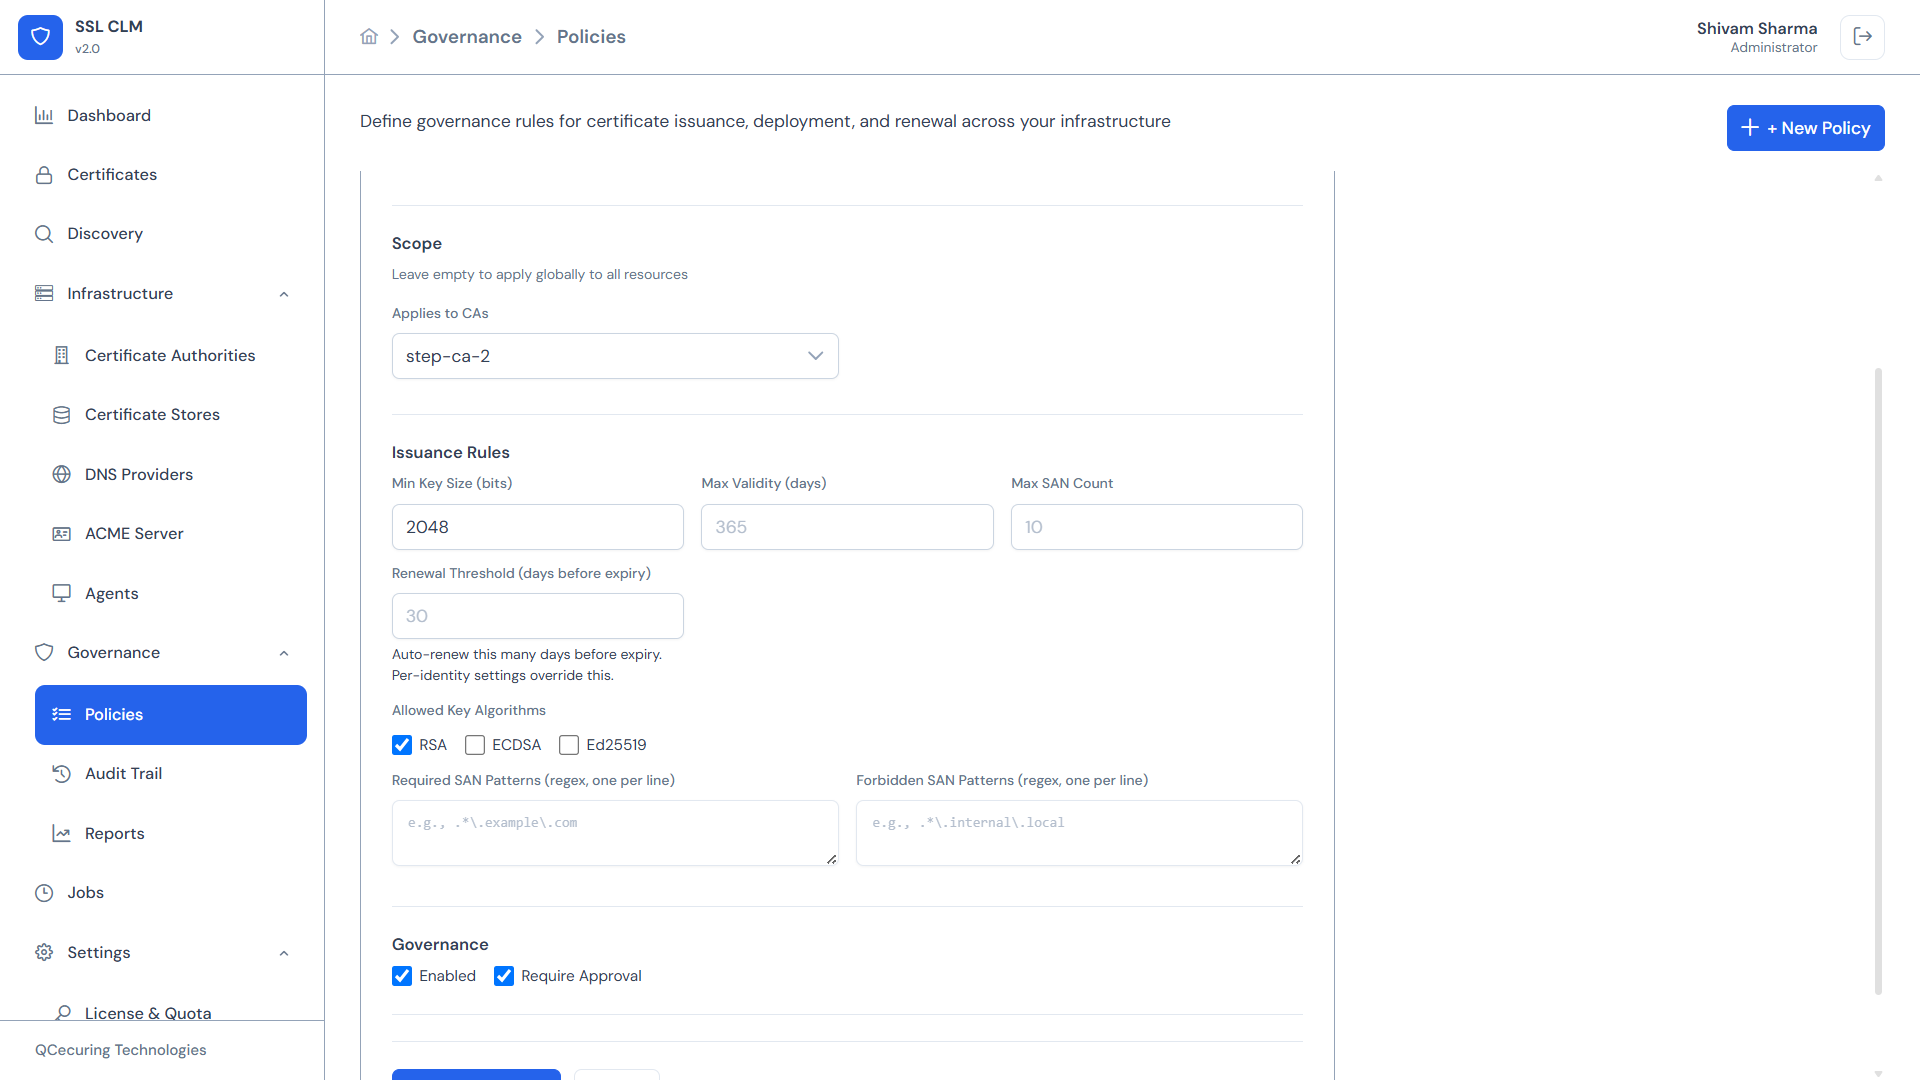Click the Forbidden SAN Patterns textarea

point(1079,833)
